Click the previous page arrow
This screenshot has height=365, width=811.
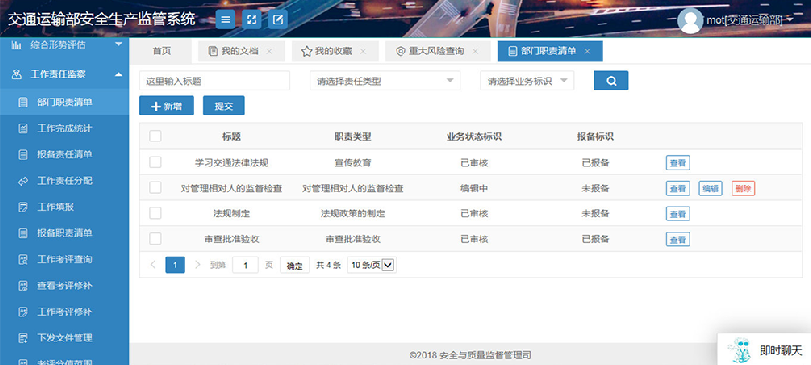153,265
